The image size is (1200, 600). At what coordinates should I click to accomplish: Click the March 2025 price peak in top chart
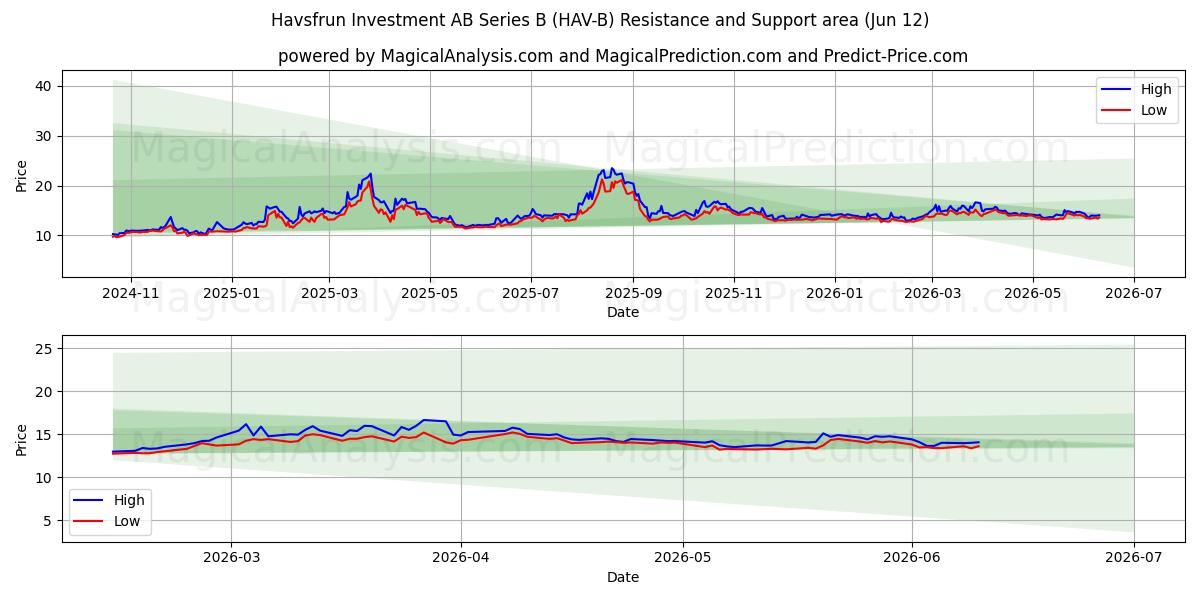(x=370, y=174)
